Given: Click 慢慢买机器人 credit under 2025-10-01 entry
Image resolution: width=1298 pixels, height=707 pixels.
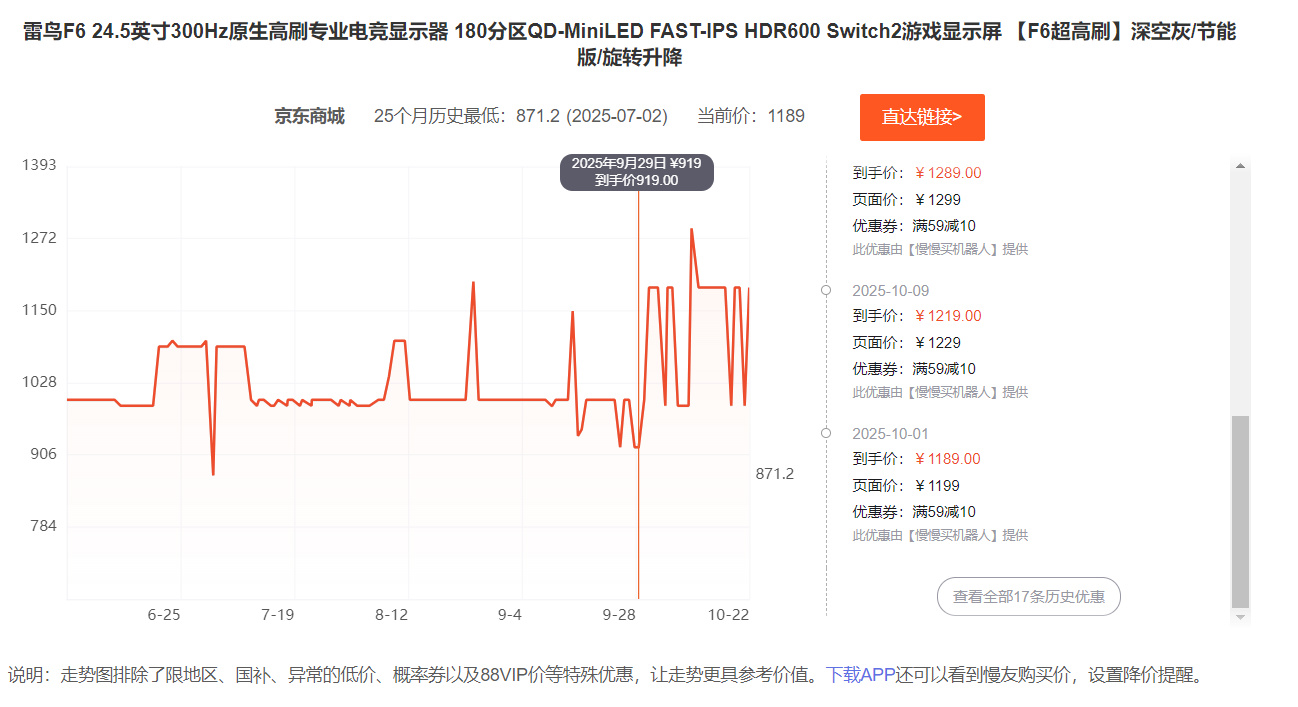Looking at the screenshot, I should tap(940, 536).
